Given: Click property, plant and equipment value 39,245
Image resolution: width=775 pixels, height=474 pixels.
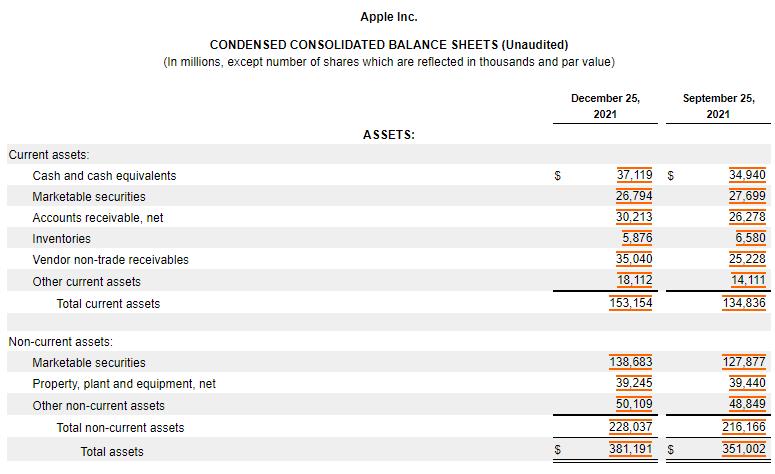Looking at the screenshot, I should coord(634,383).
